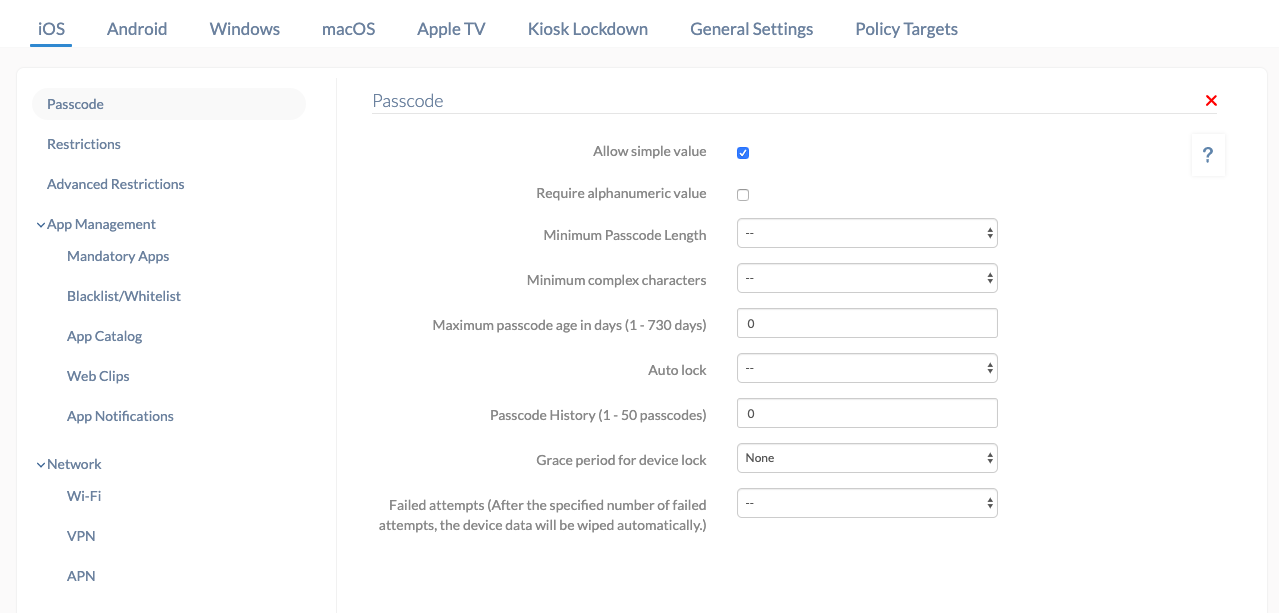
Task: Open Blacklist/Whitelist settings
Action: pos(124,296)
